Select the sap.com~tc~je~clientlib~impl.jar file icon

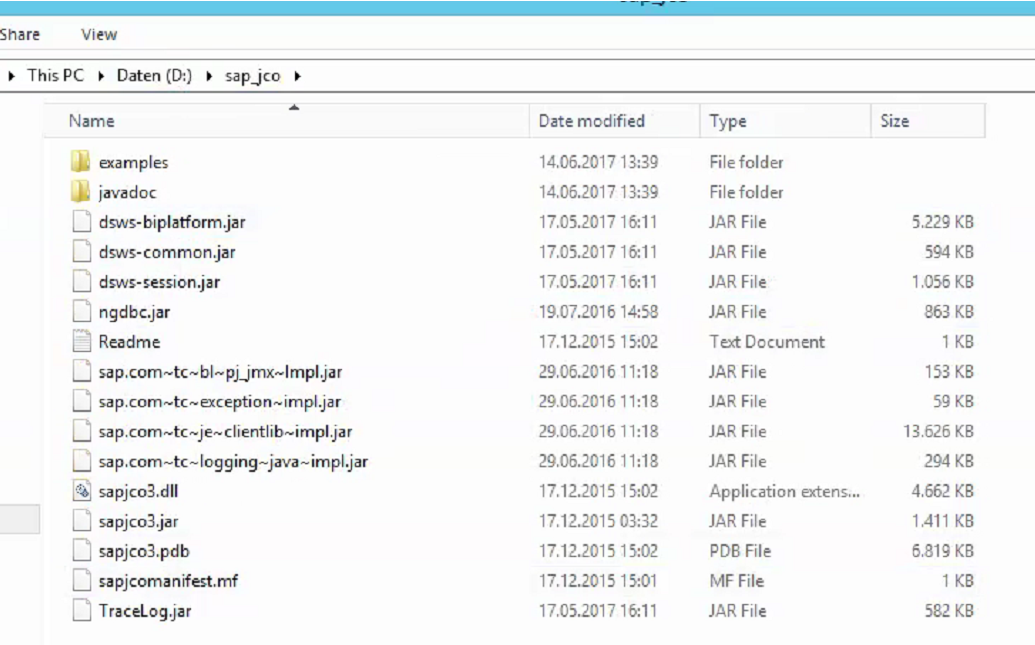(x=81, y=431)
